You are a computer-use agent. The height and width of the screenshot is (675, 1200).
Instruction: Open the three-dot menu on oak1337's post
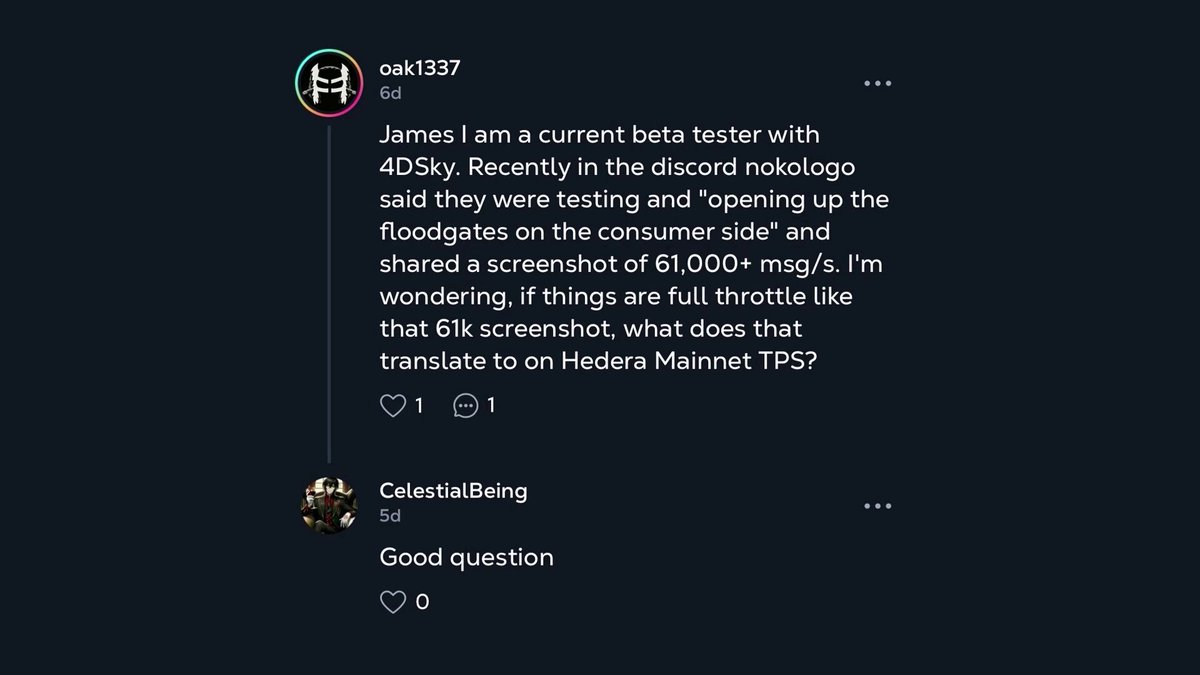tap(877, 83)
